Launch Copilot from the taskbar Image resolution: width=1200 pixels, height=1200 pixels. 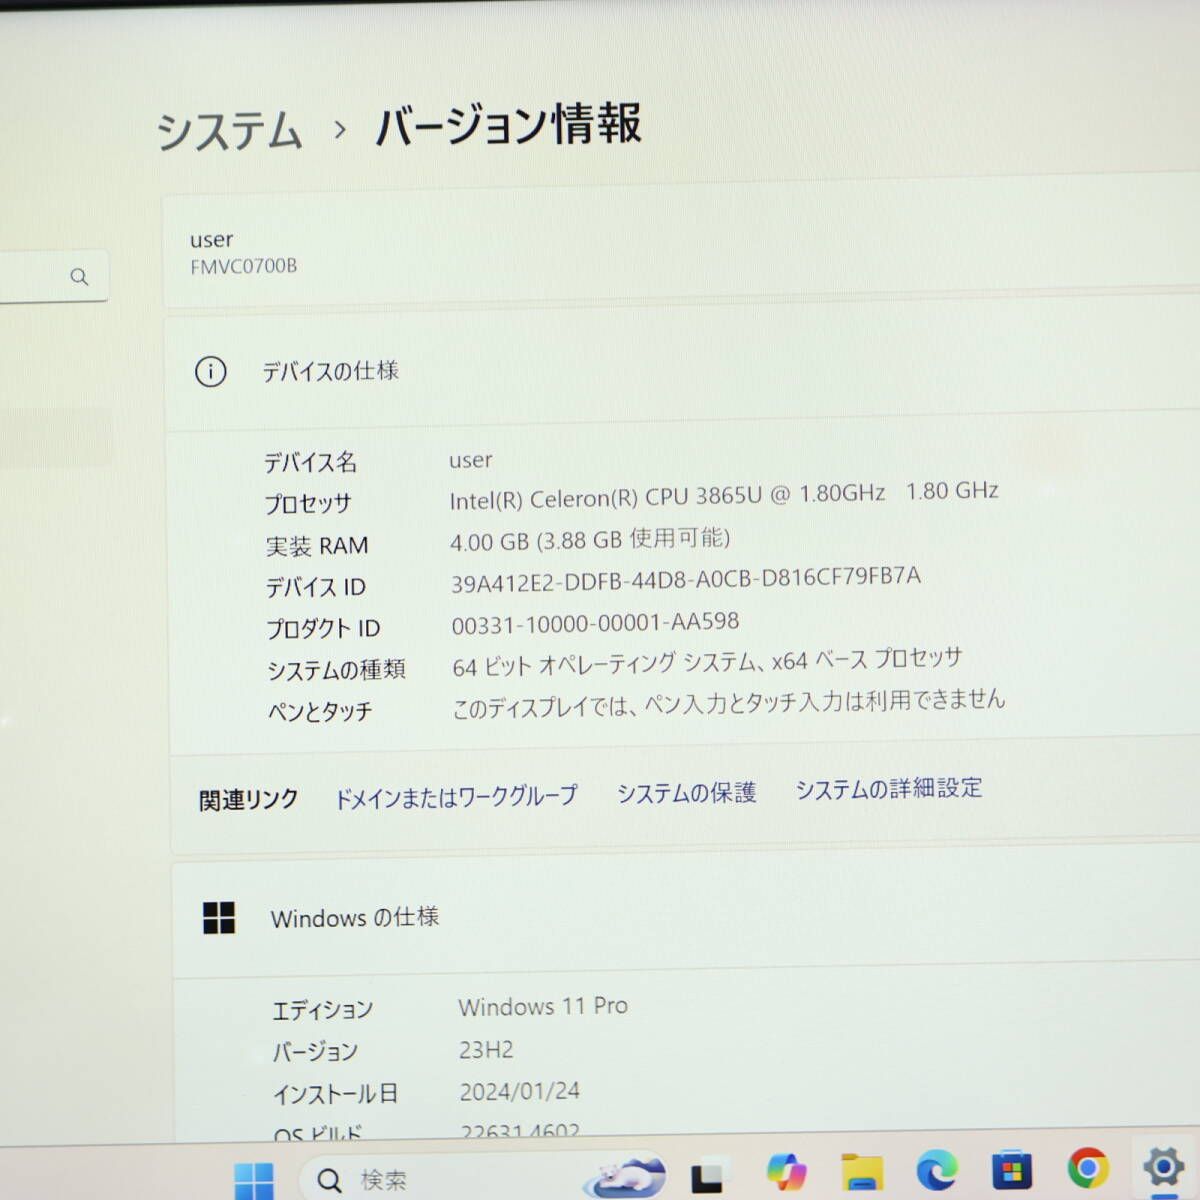(787, 1172)
